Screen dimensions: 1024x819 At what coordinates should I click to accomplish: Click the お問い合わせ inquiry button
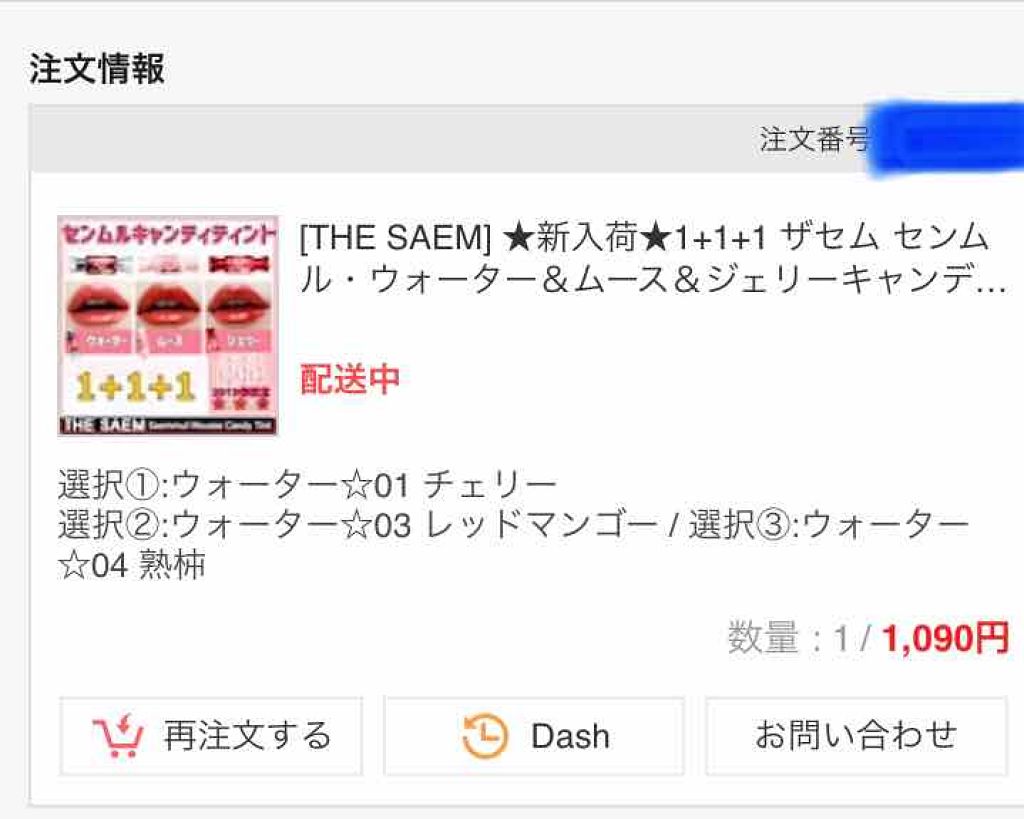[856, 736]
